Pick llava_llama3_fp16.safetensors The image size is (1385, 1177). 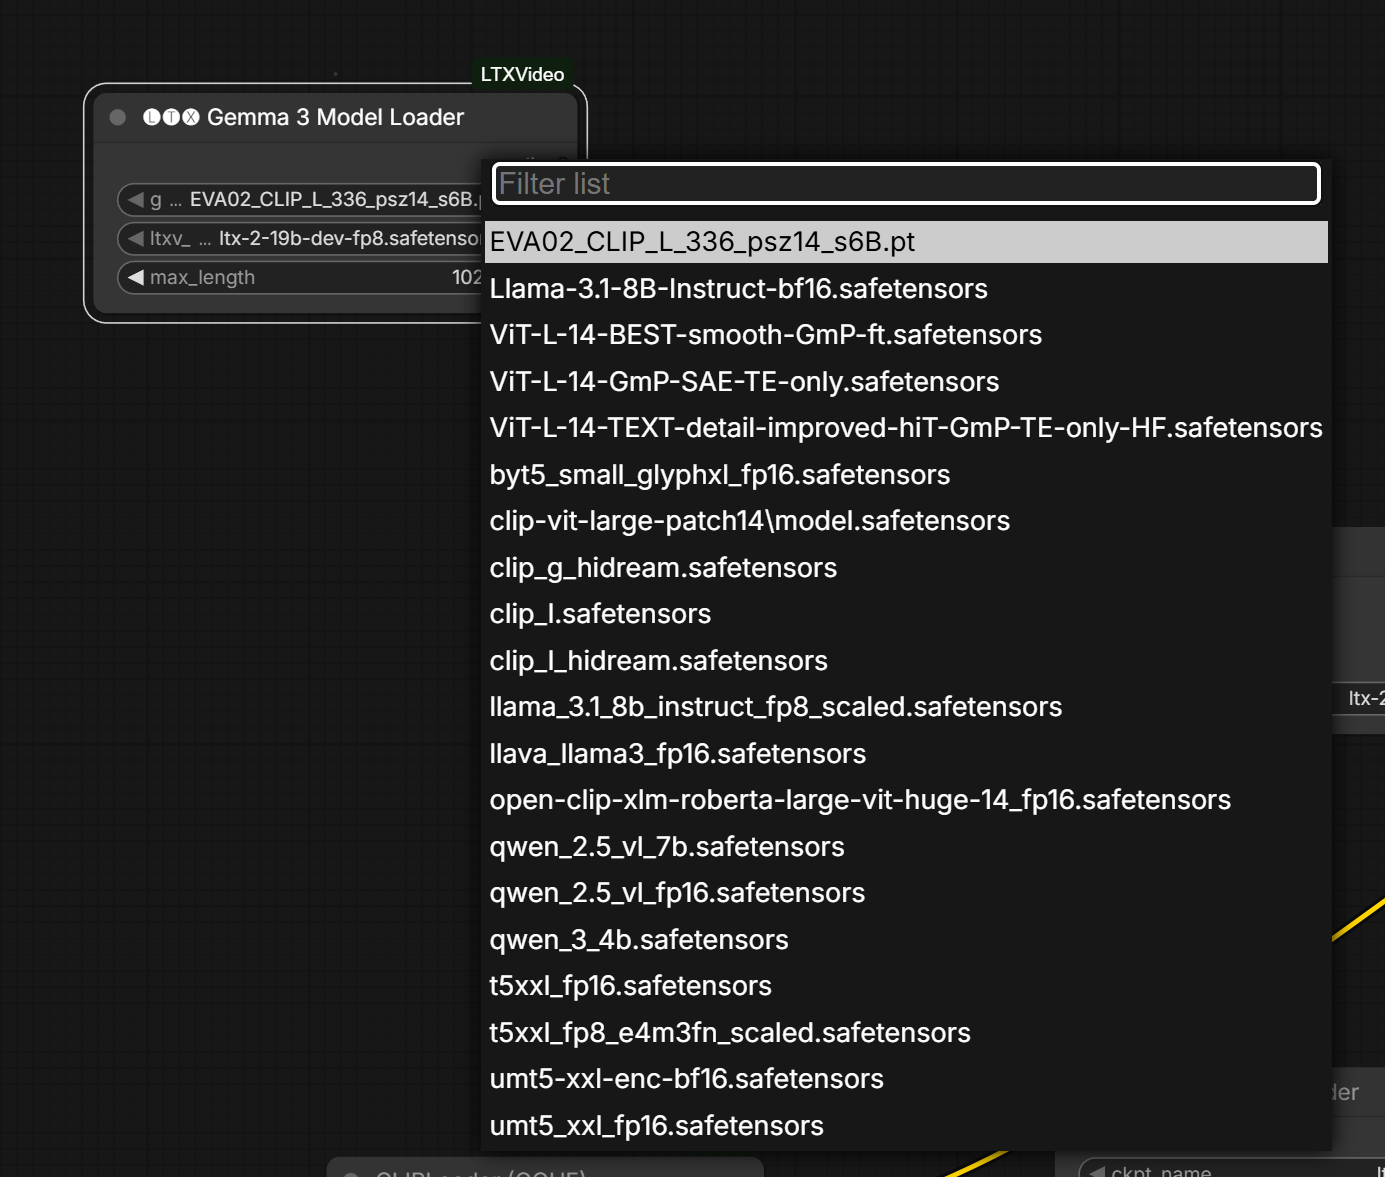pos(906,754)
